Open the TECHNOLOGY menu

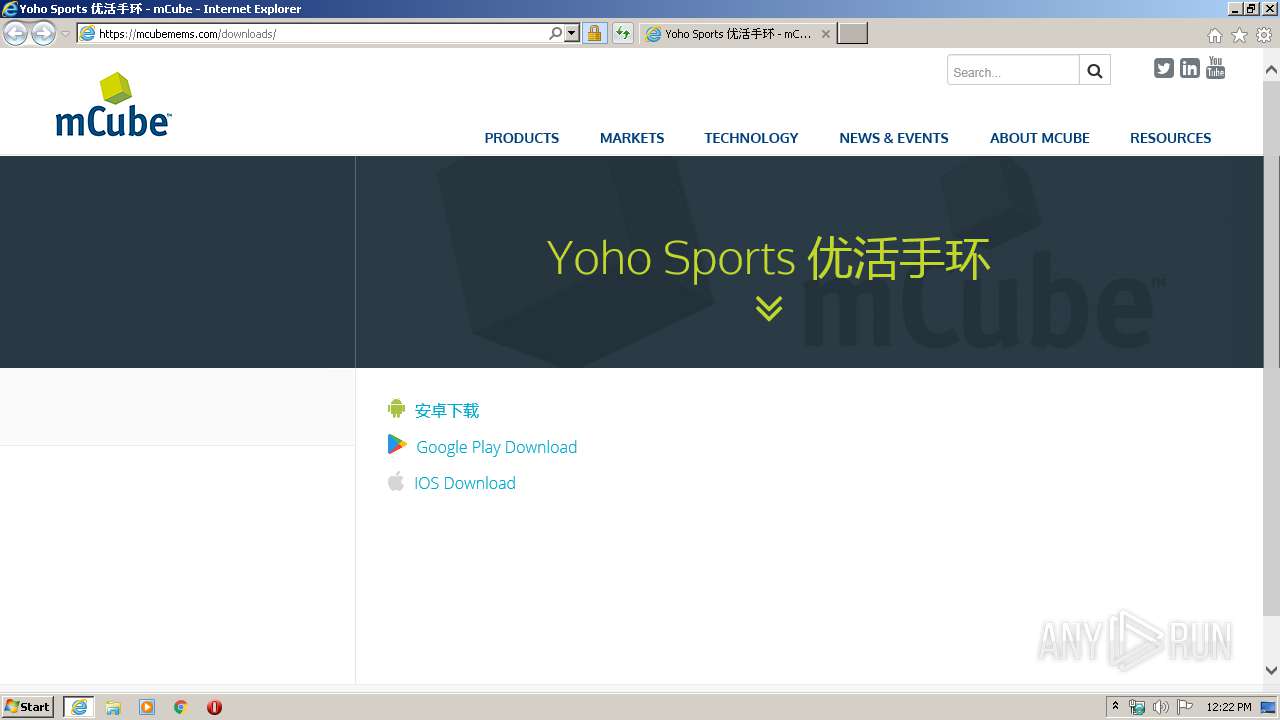(x=751, y=138)
